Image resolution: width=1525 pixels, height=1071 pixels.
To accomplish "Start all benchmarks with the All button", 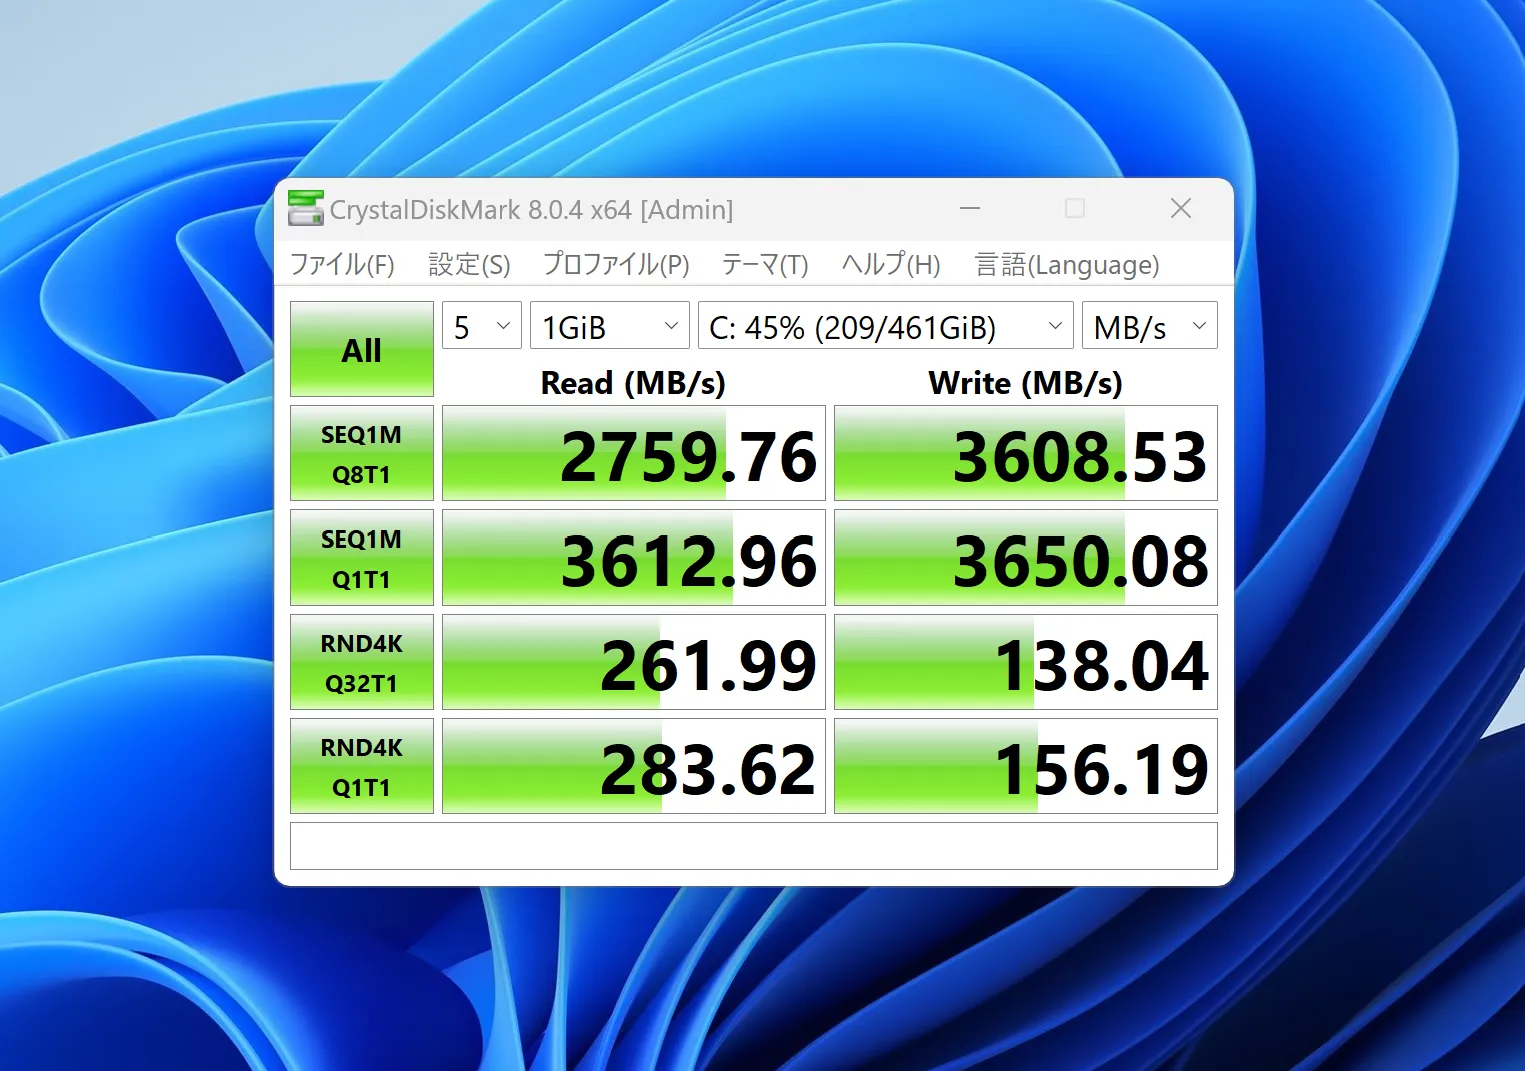I will pos(362,349).
